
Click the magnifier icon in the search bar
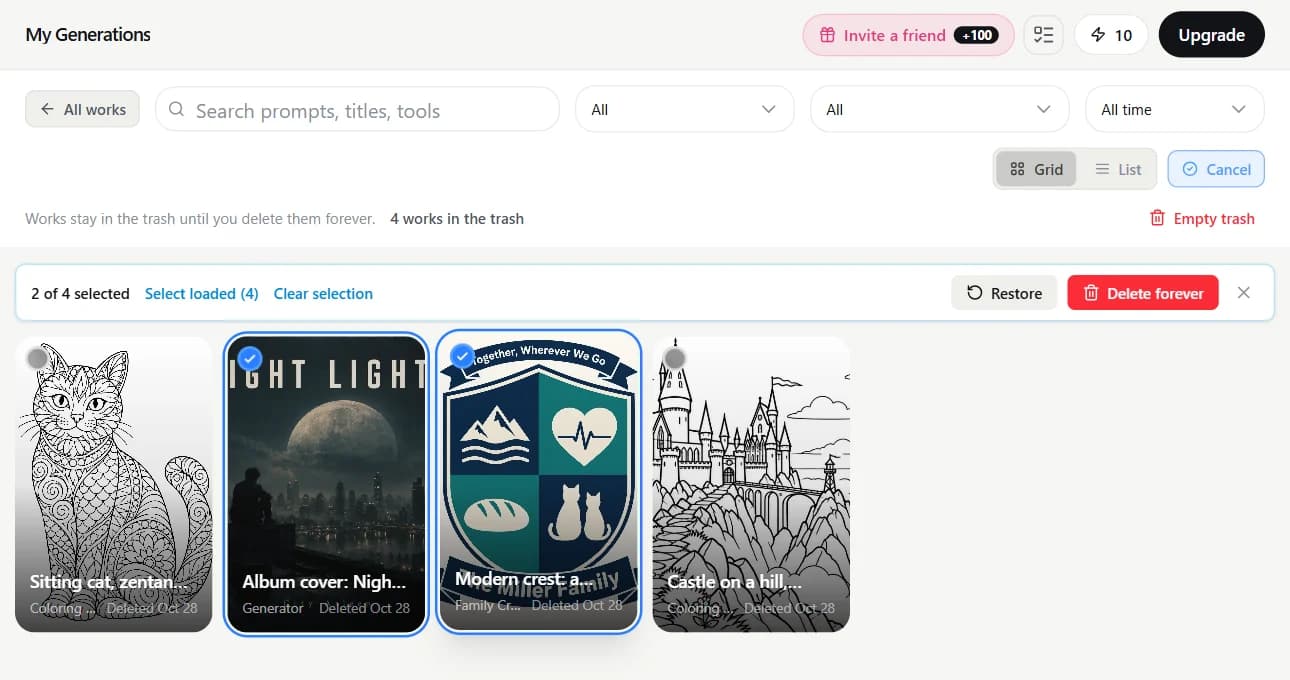point(177,110)
